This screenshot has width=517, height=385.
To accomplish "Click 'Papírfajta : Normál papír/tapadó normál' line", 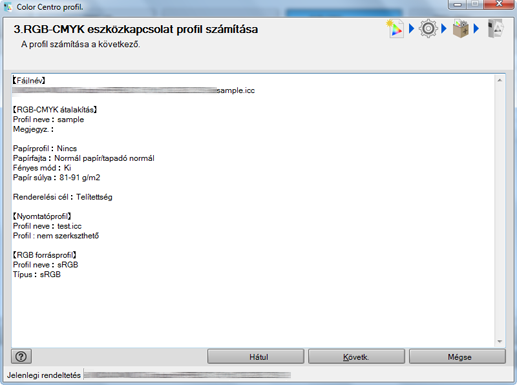I will pyautogui.click(x=83, y=158).
